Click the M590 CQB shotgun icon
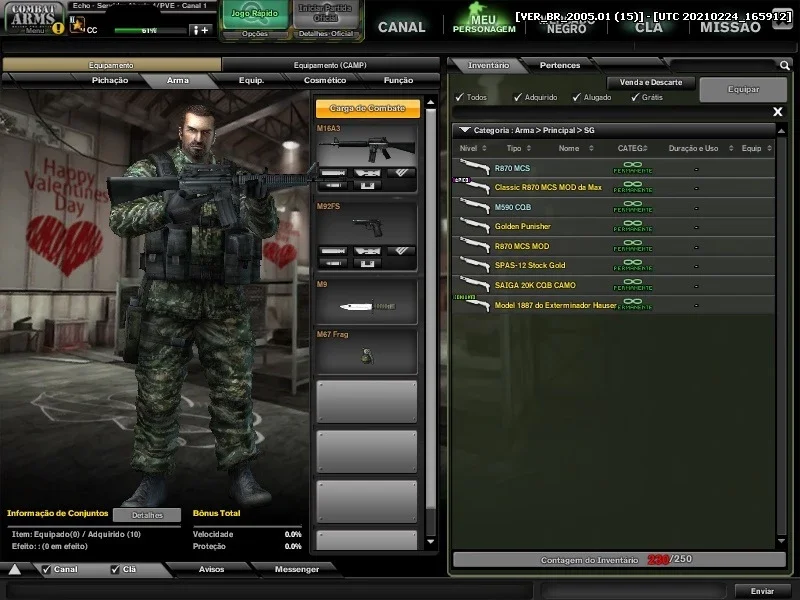This screenshot has width=800, height=600. tap(474, 206)
